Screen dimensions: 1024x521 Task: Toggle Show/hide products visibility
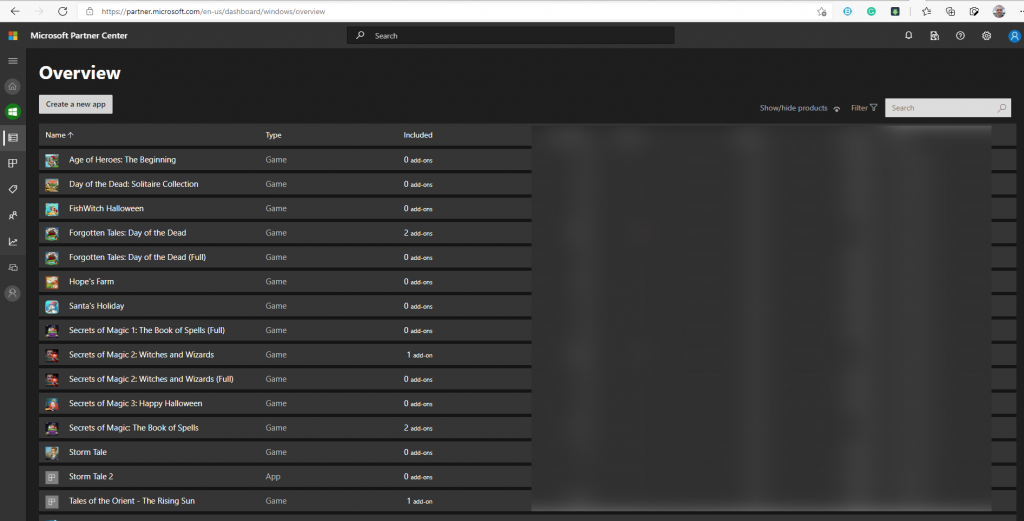[799, 108]
